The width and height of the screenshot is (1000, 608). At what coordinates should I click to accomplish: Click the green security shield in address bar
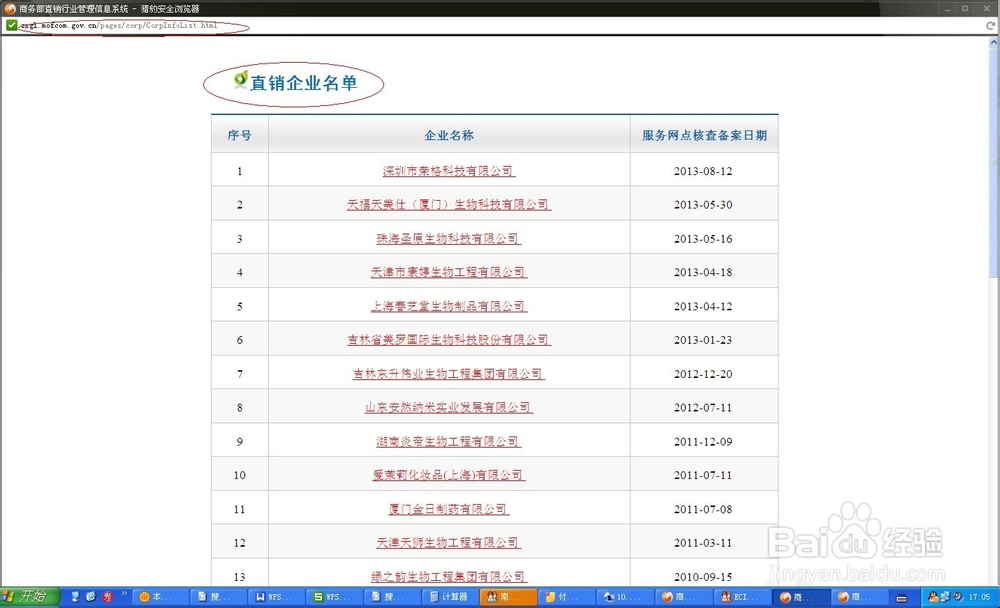click(11, 26)
